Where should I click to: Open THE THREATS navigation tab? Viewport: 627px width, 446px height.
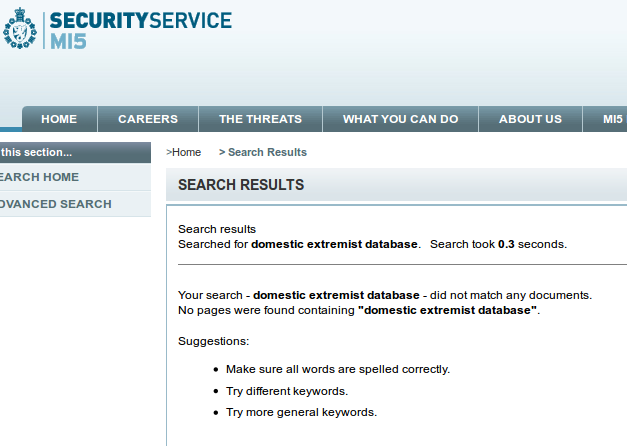260,119
